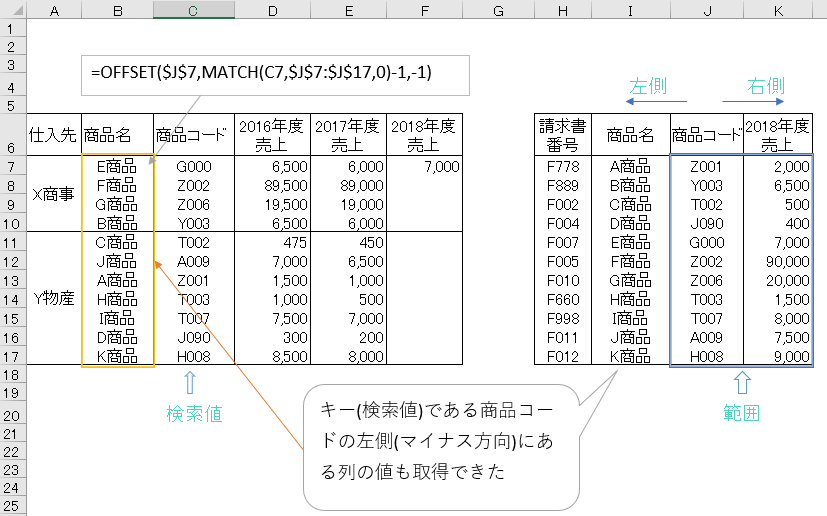This screenshot has width=827, height=516.
Task: Click the キー(検索値) callout text box
Action: [x=441, y=447]
